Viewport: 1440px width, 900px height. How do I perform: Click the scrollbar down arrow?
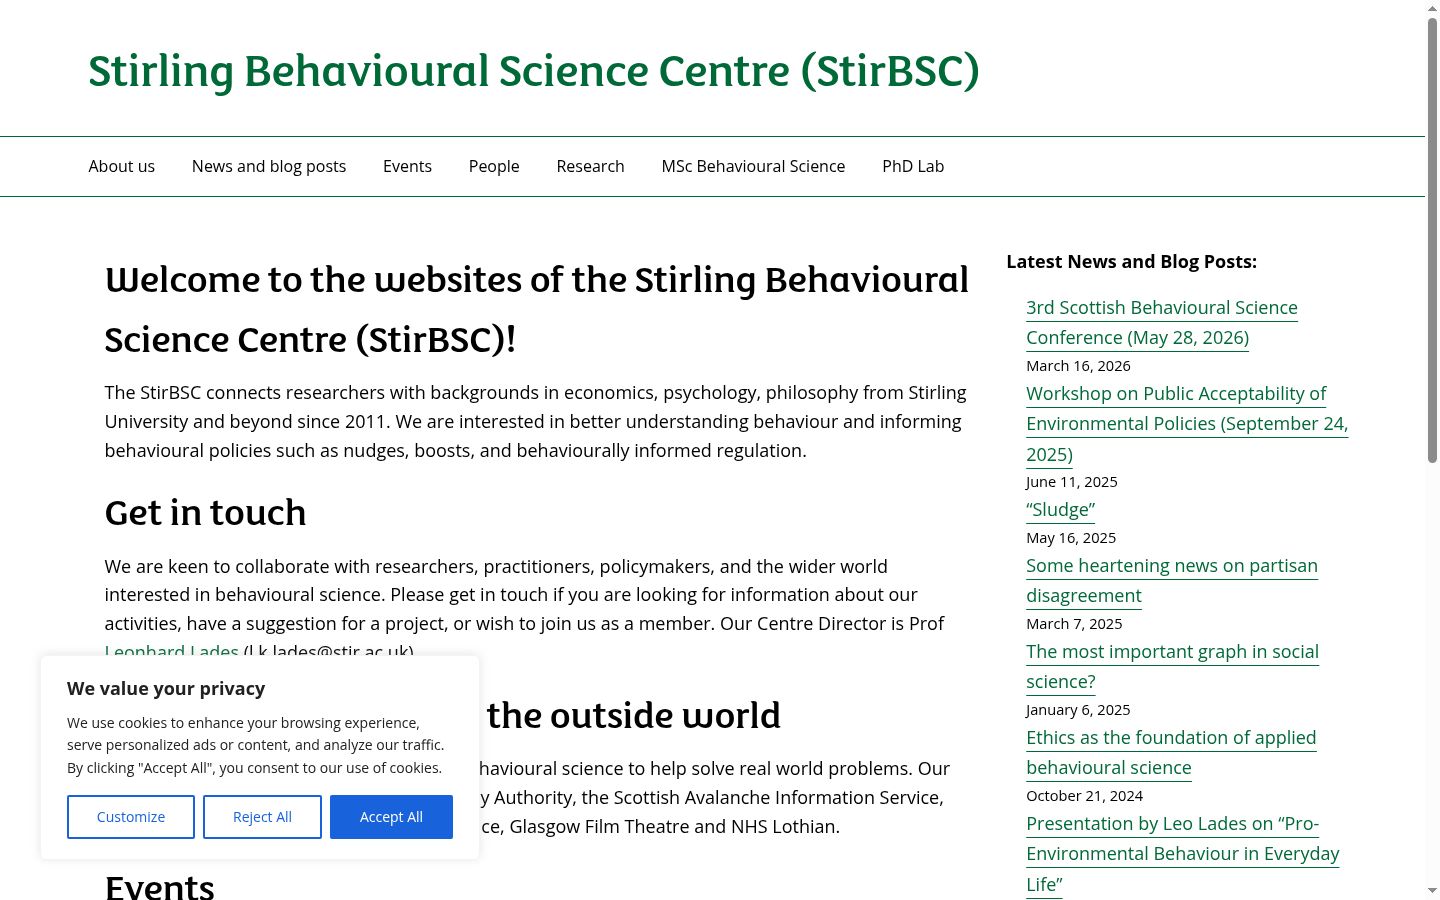pos(1432,890)
